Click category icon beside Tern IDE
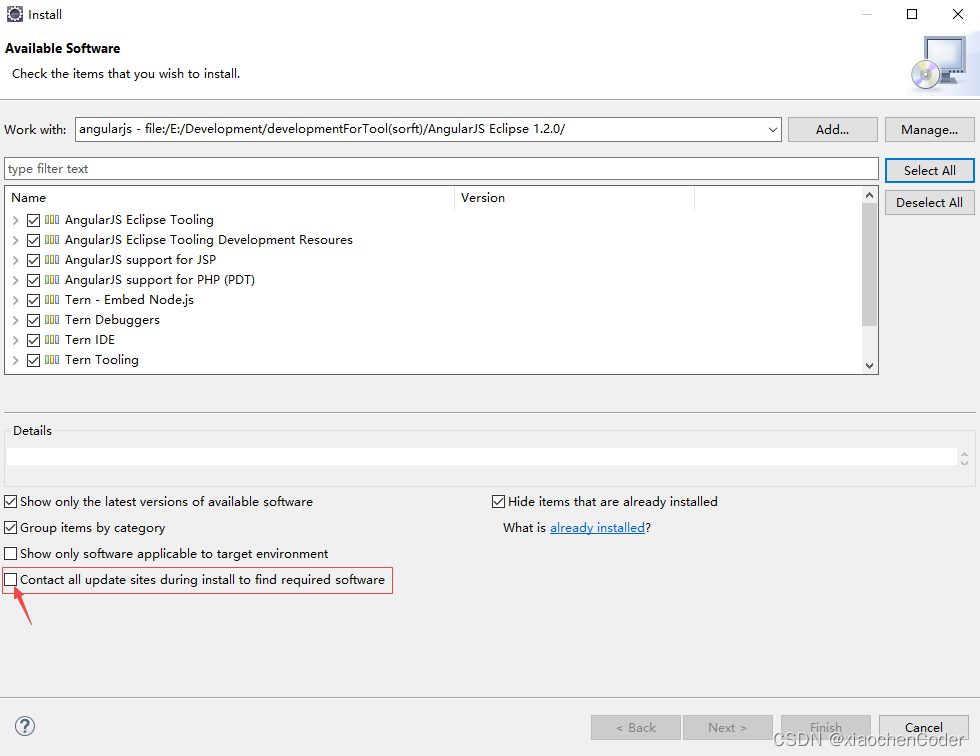The image size is (980, 756). point(52,340)
